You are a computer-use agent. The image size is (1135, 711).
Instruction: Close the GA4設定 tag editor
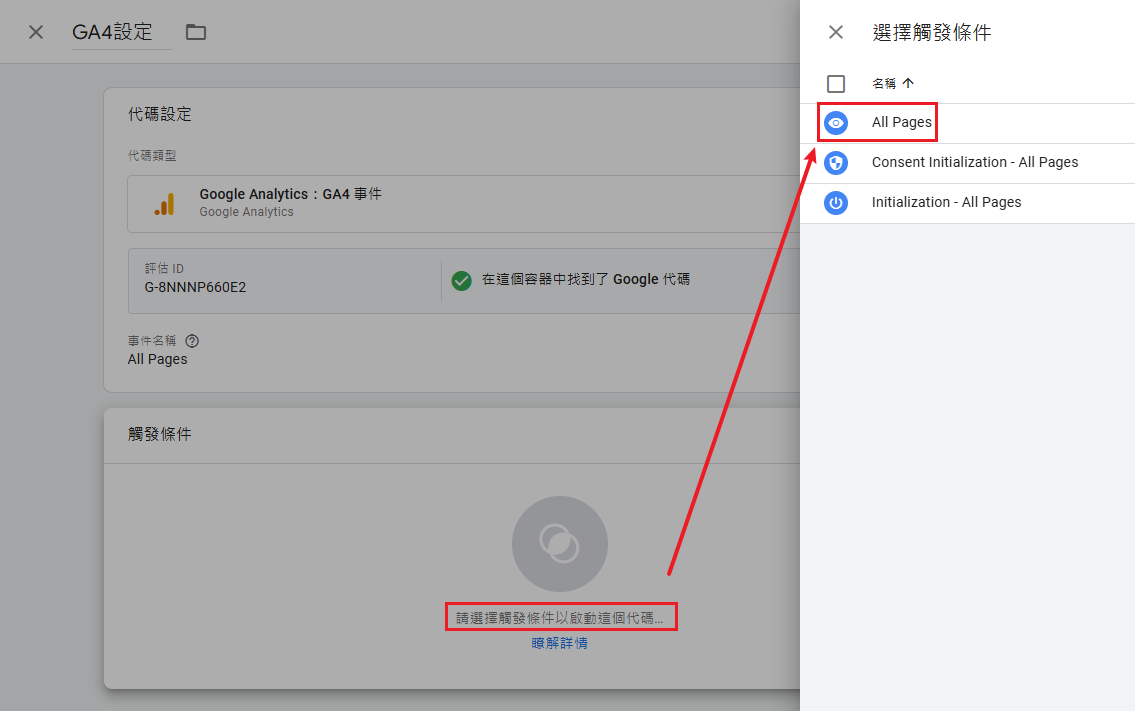pyautogui.click(x=35, y=32)
